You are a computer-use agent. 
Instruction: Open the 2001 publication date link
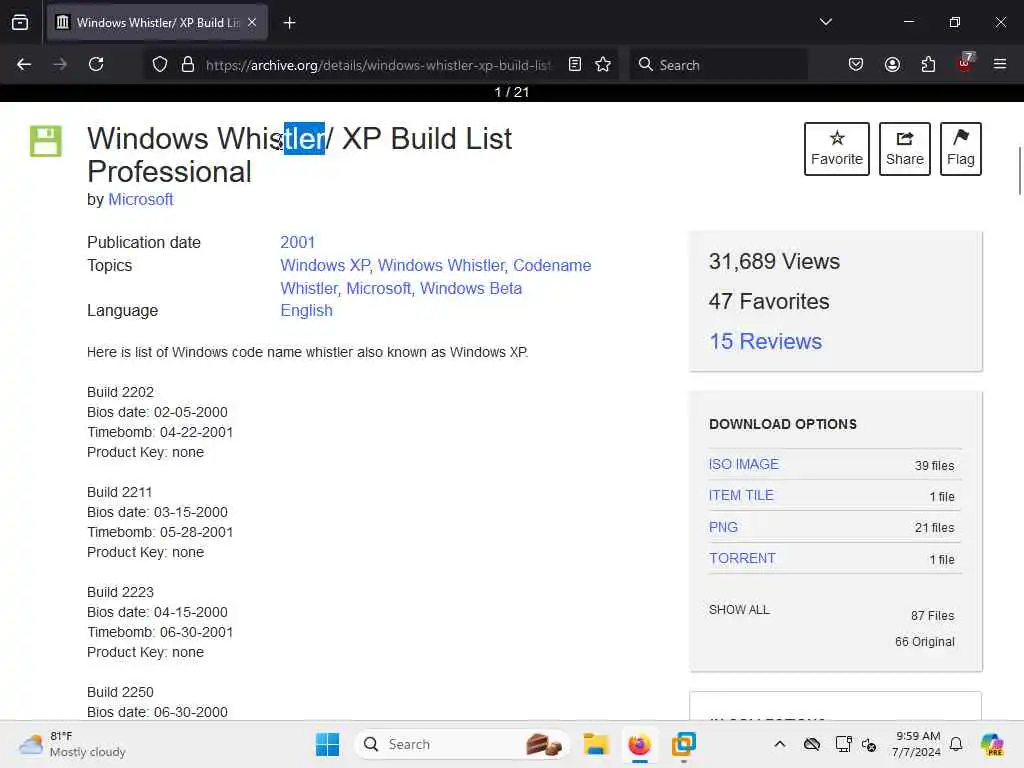298,242
